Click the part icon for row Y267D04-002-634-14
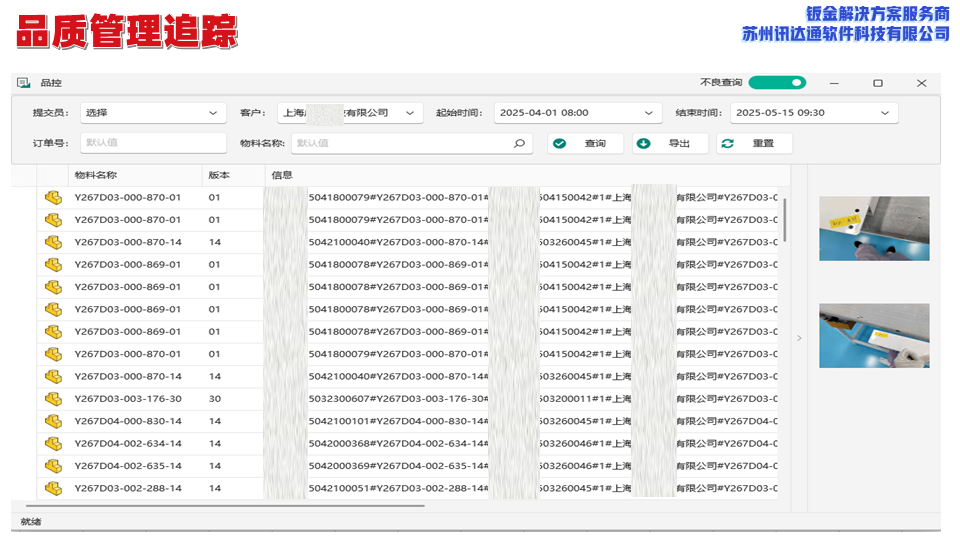The image size is (960, 540). pyautogui.click(x=53, y=443)
